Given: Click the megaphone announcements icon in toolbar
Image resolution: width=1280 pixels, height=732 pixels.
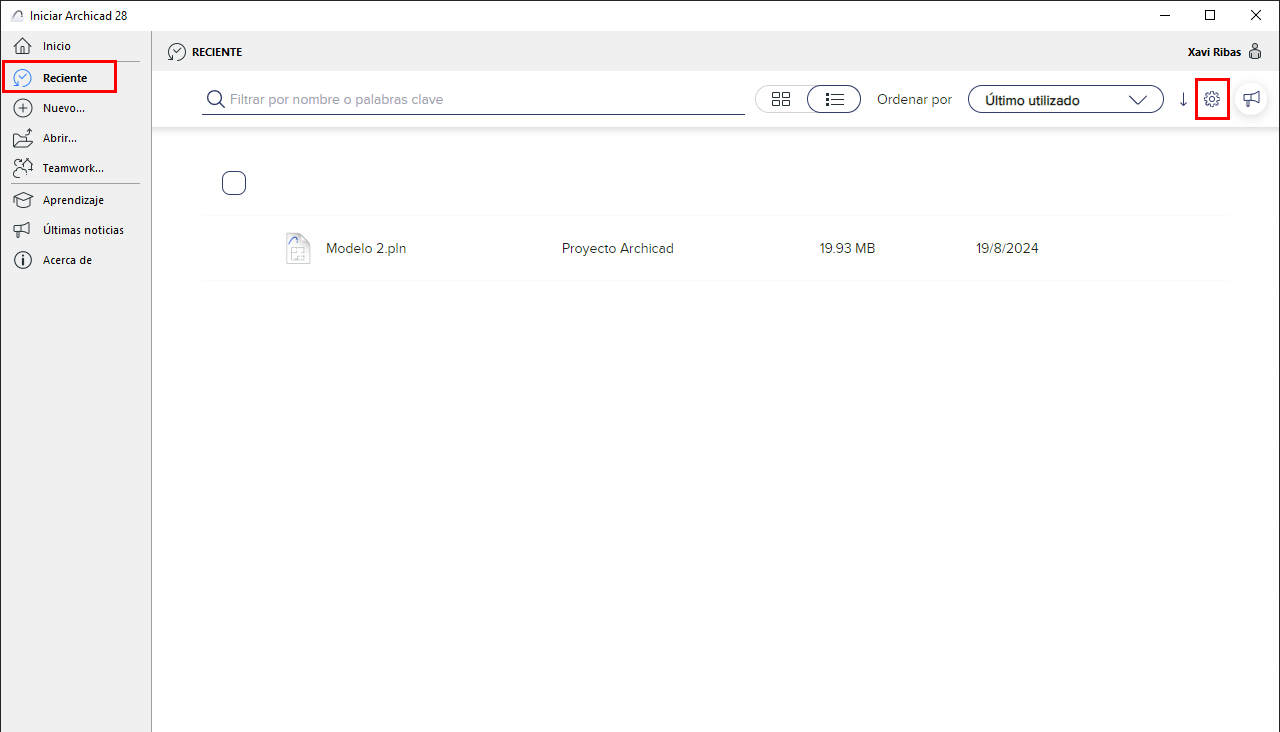Looking at the screenshot, I should (1251, 99).
